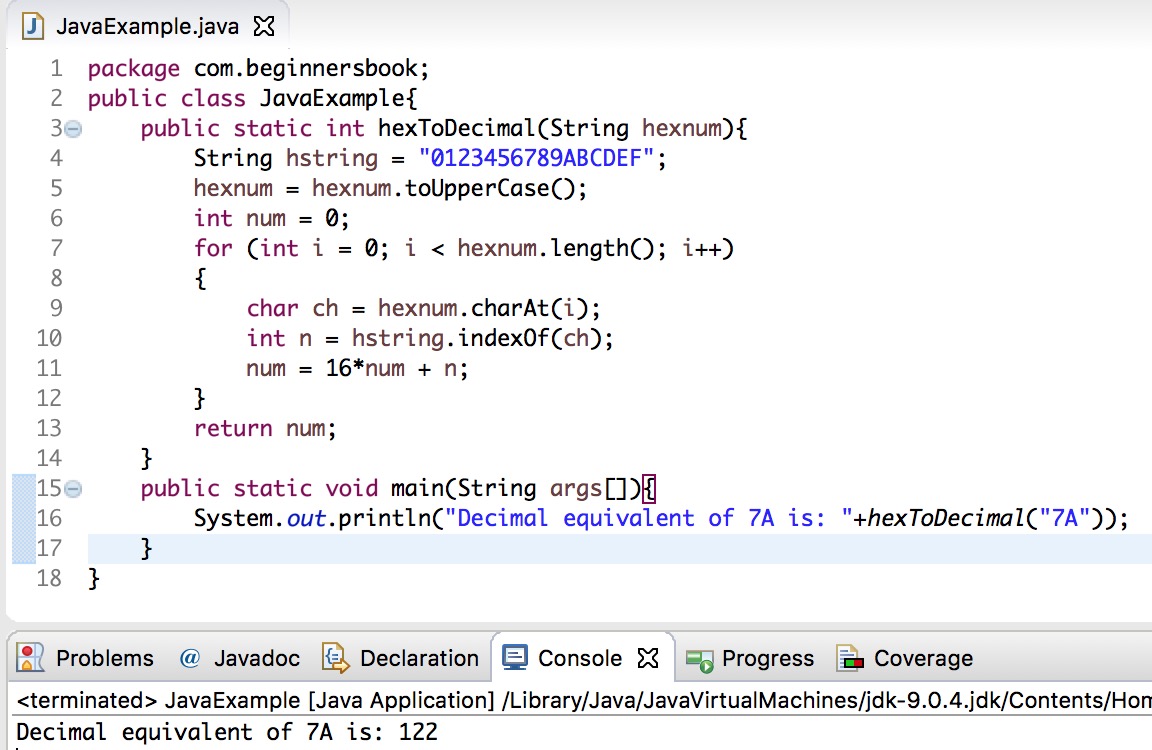Click hstring.indexOf(ch) on line 10

click(x=477, y=339)
